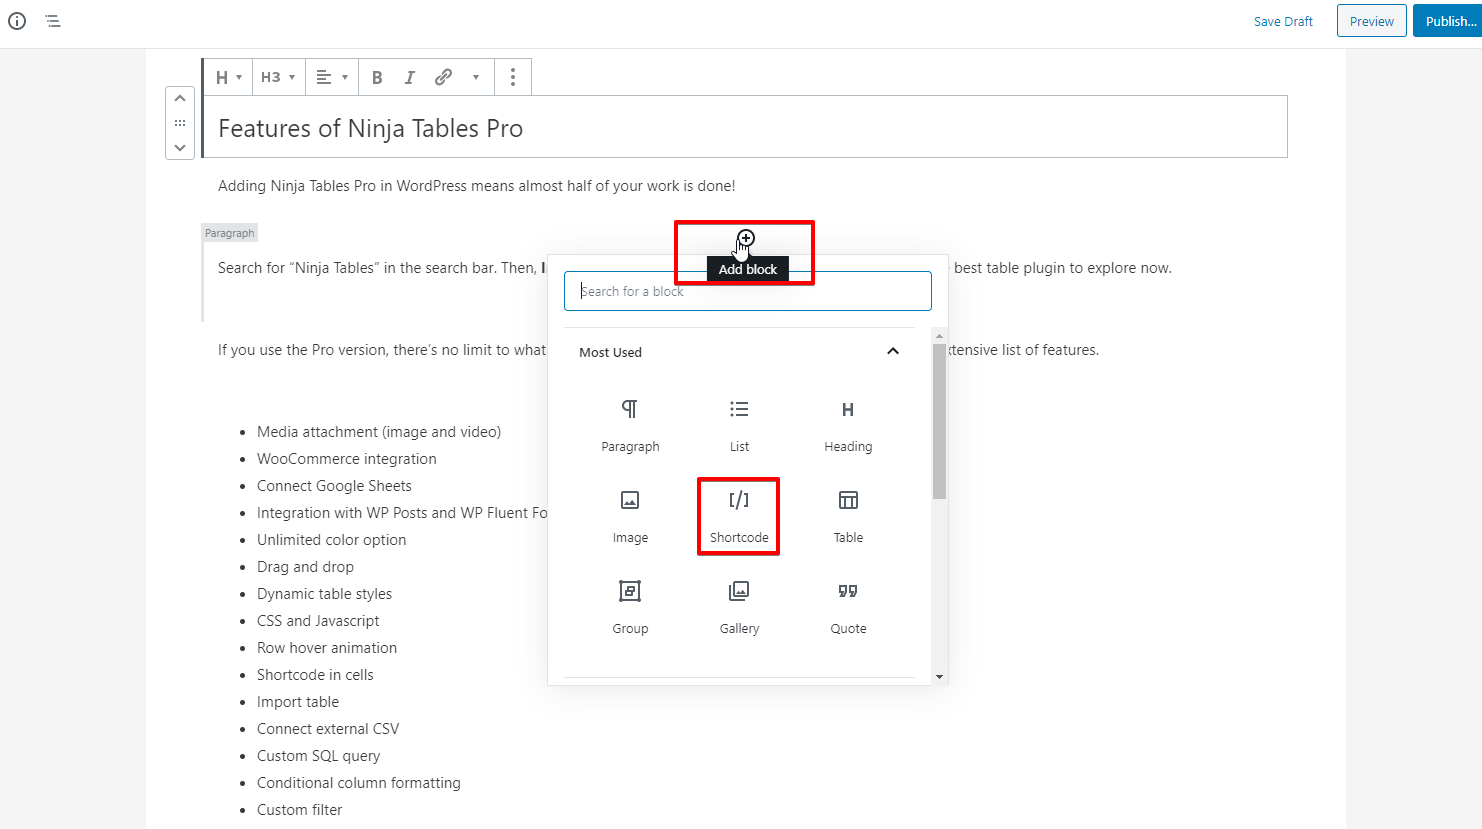
Task: Click 'Conditional column formatting' list item
Action: point(359,783)
